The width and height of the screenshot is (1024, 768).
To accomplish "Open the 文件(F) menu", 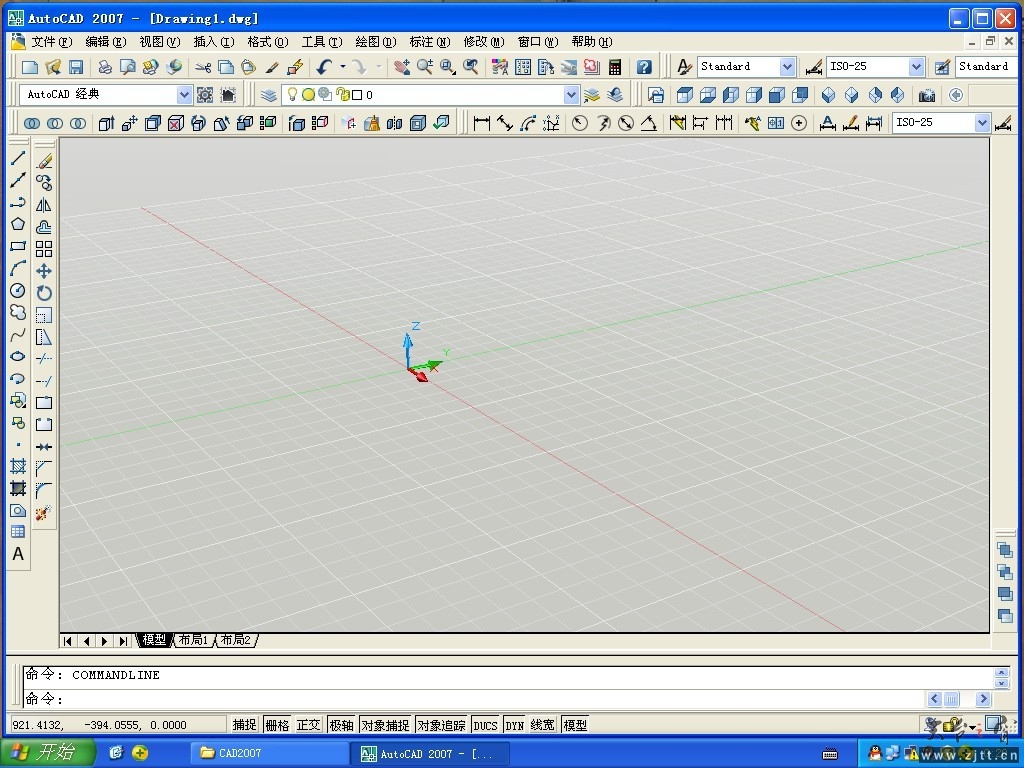I will click(52, 42).
